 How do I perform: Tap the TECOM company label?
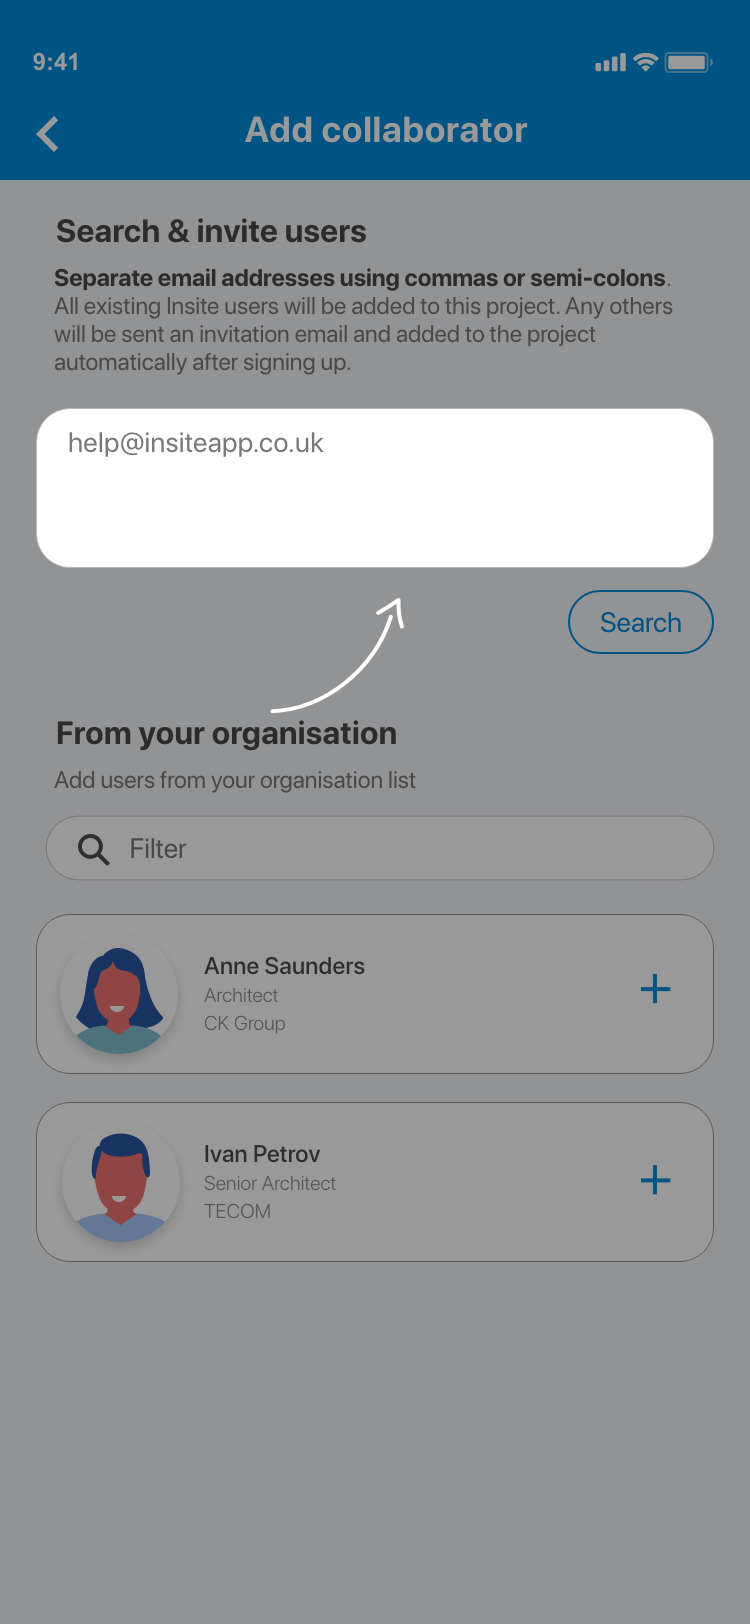click(x=237, y=1211)
